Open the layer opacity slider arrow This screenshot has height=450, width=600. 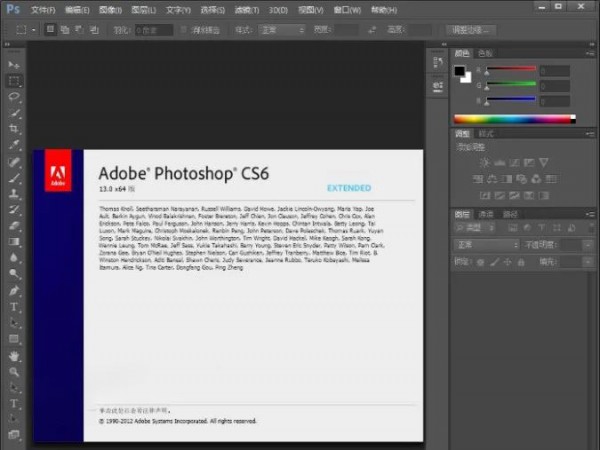587,245
